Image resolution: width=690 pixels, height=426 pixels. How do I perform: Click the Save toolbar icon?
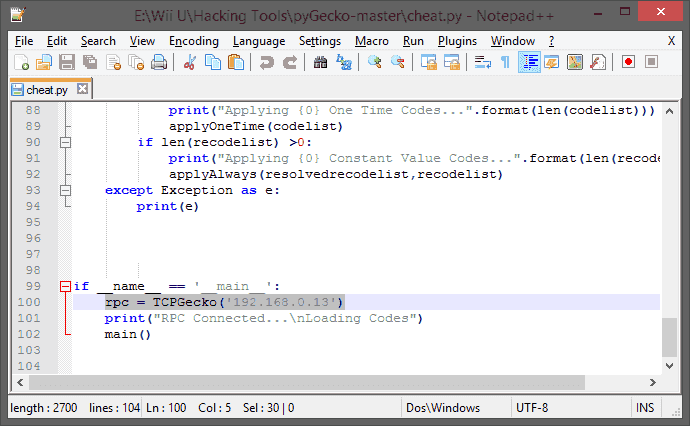tap(67, 62)
